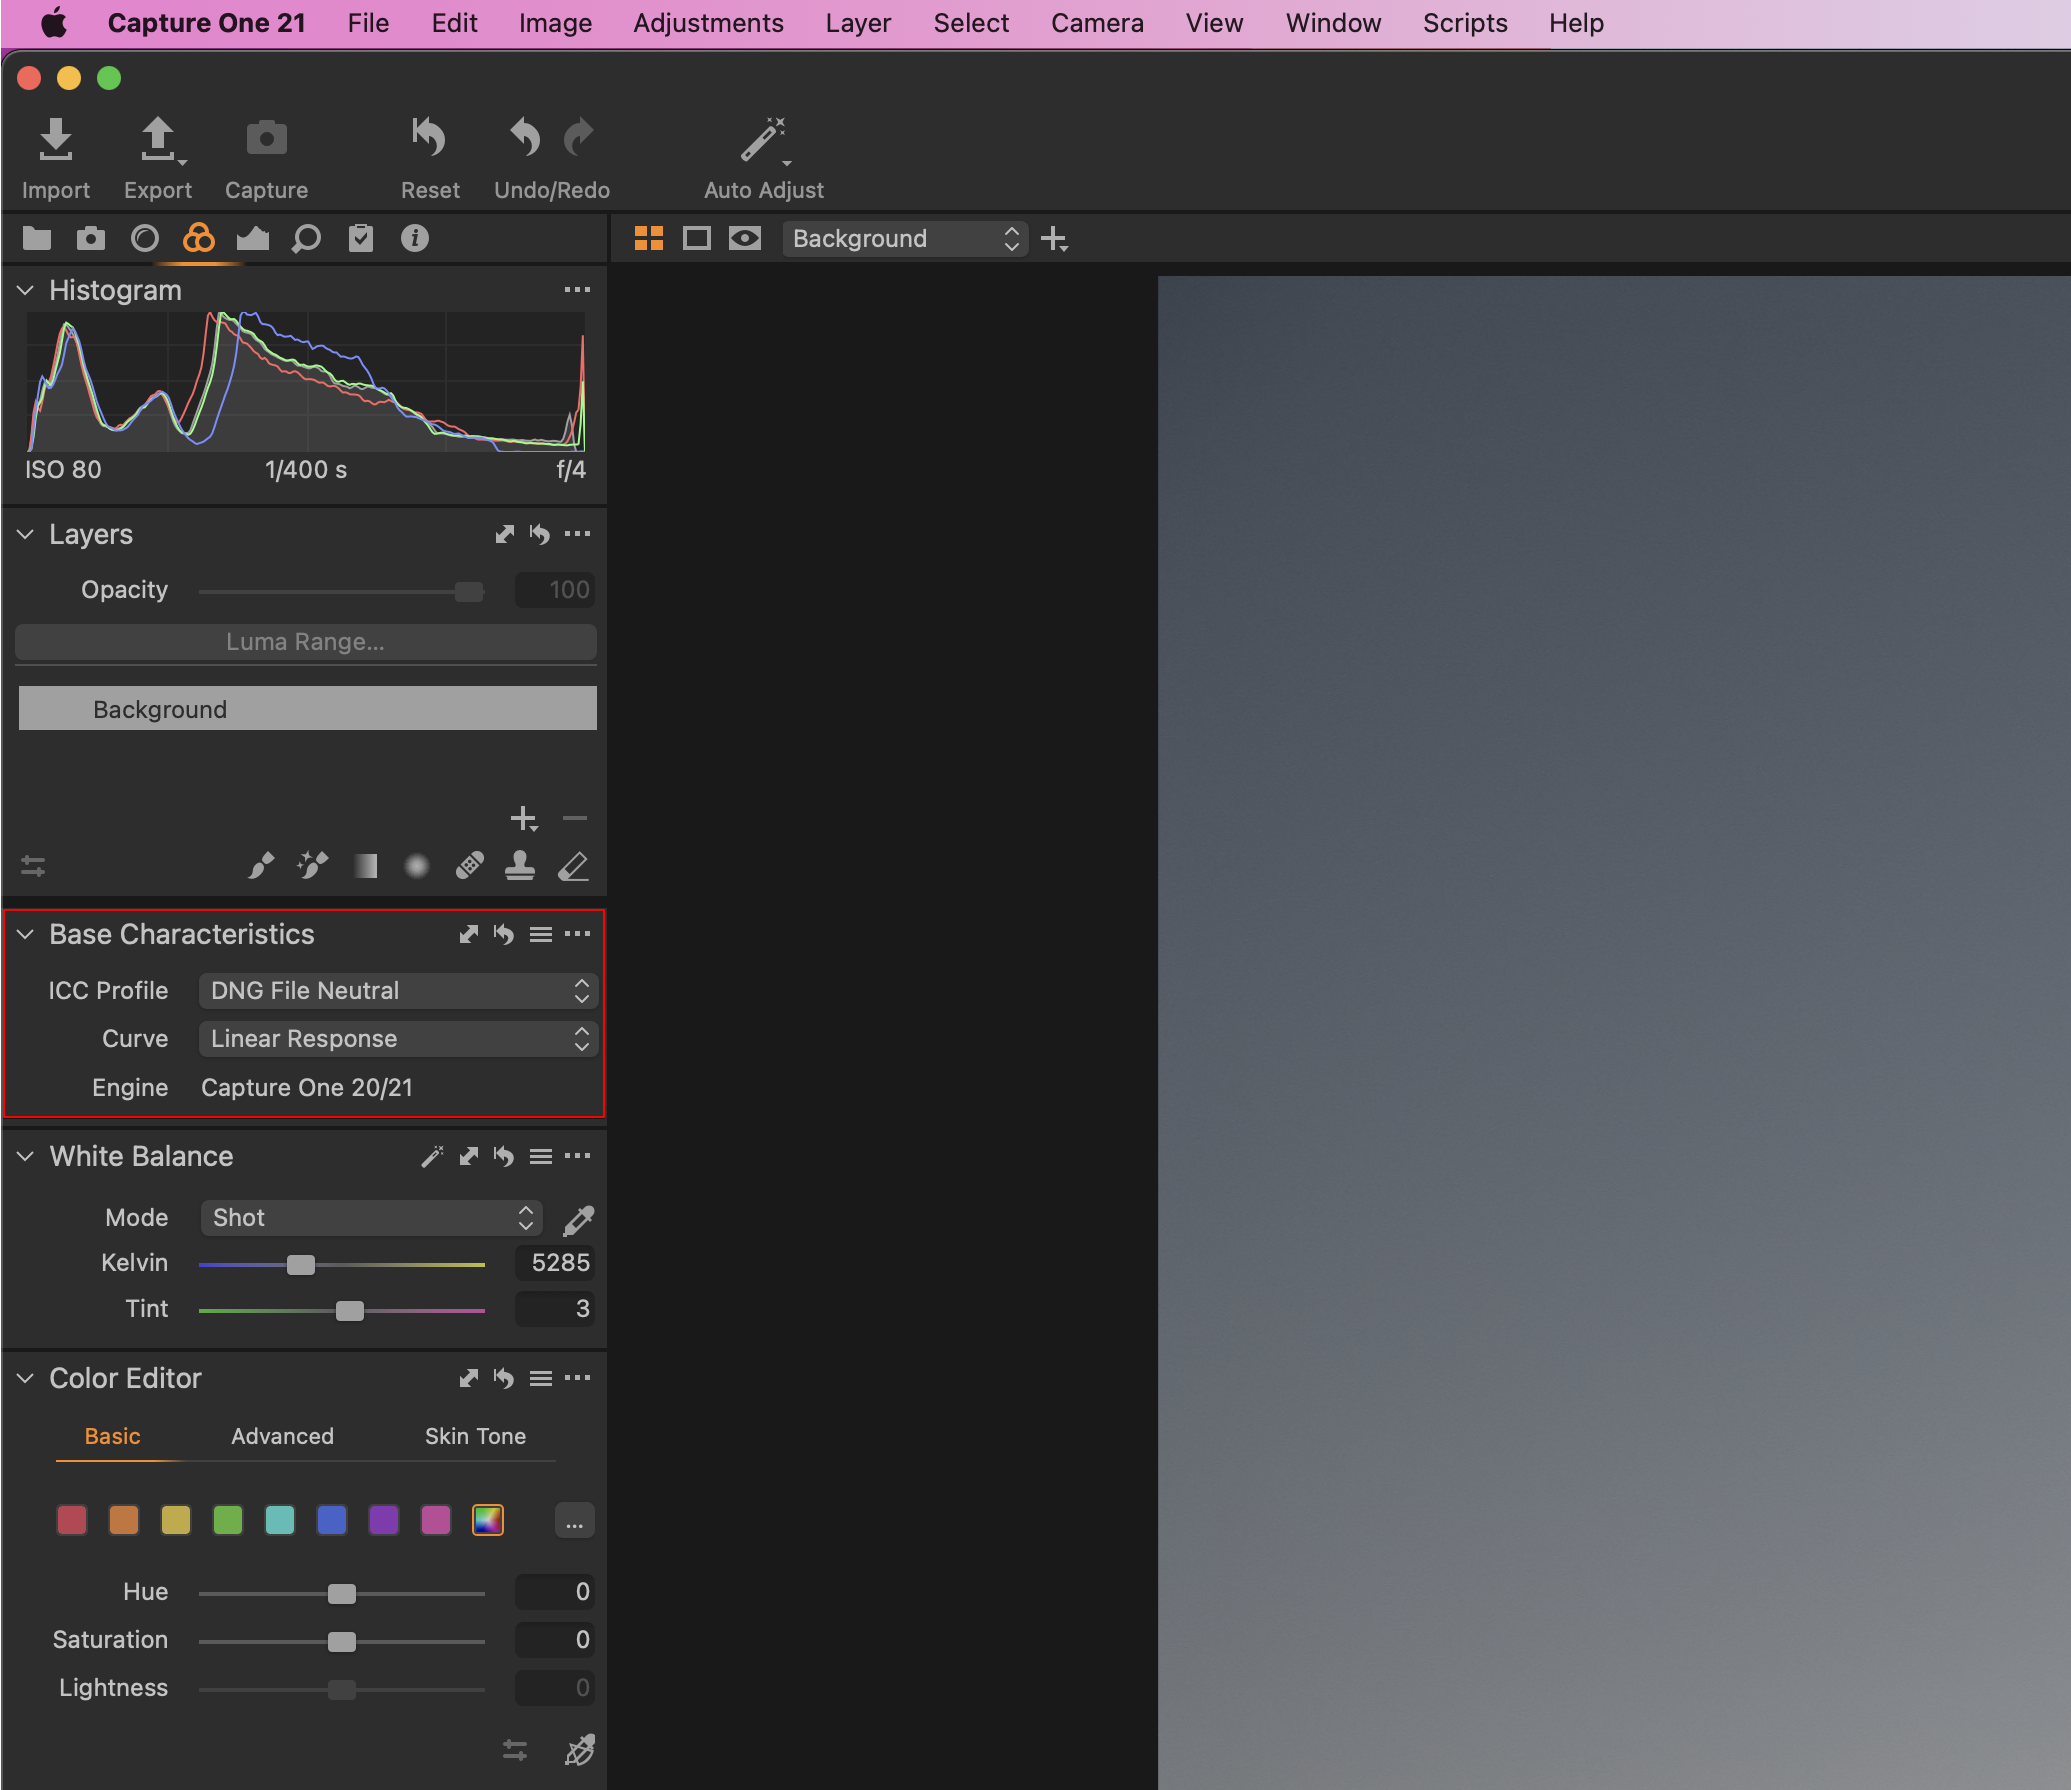
Task: Click the Import toolbar icon
Action: click(56, 139)
